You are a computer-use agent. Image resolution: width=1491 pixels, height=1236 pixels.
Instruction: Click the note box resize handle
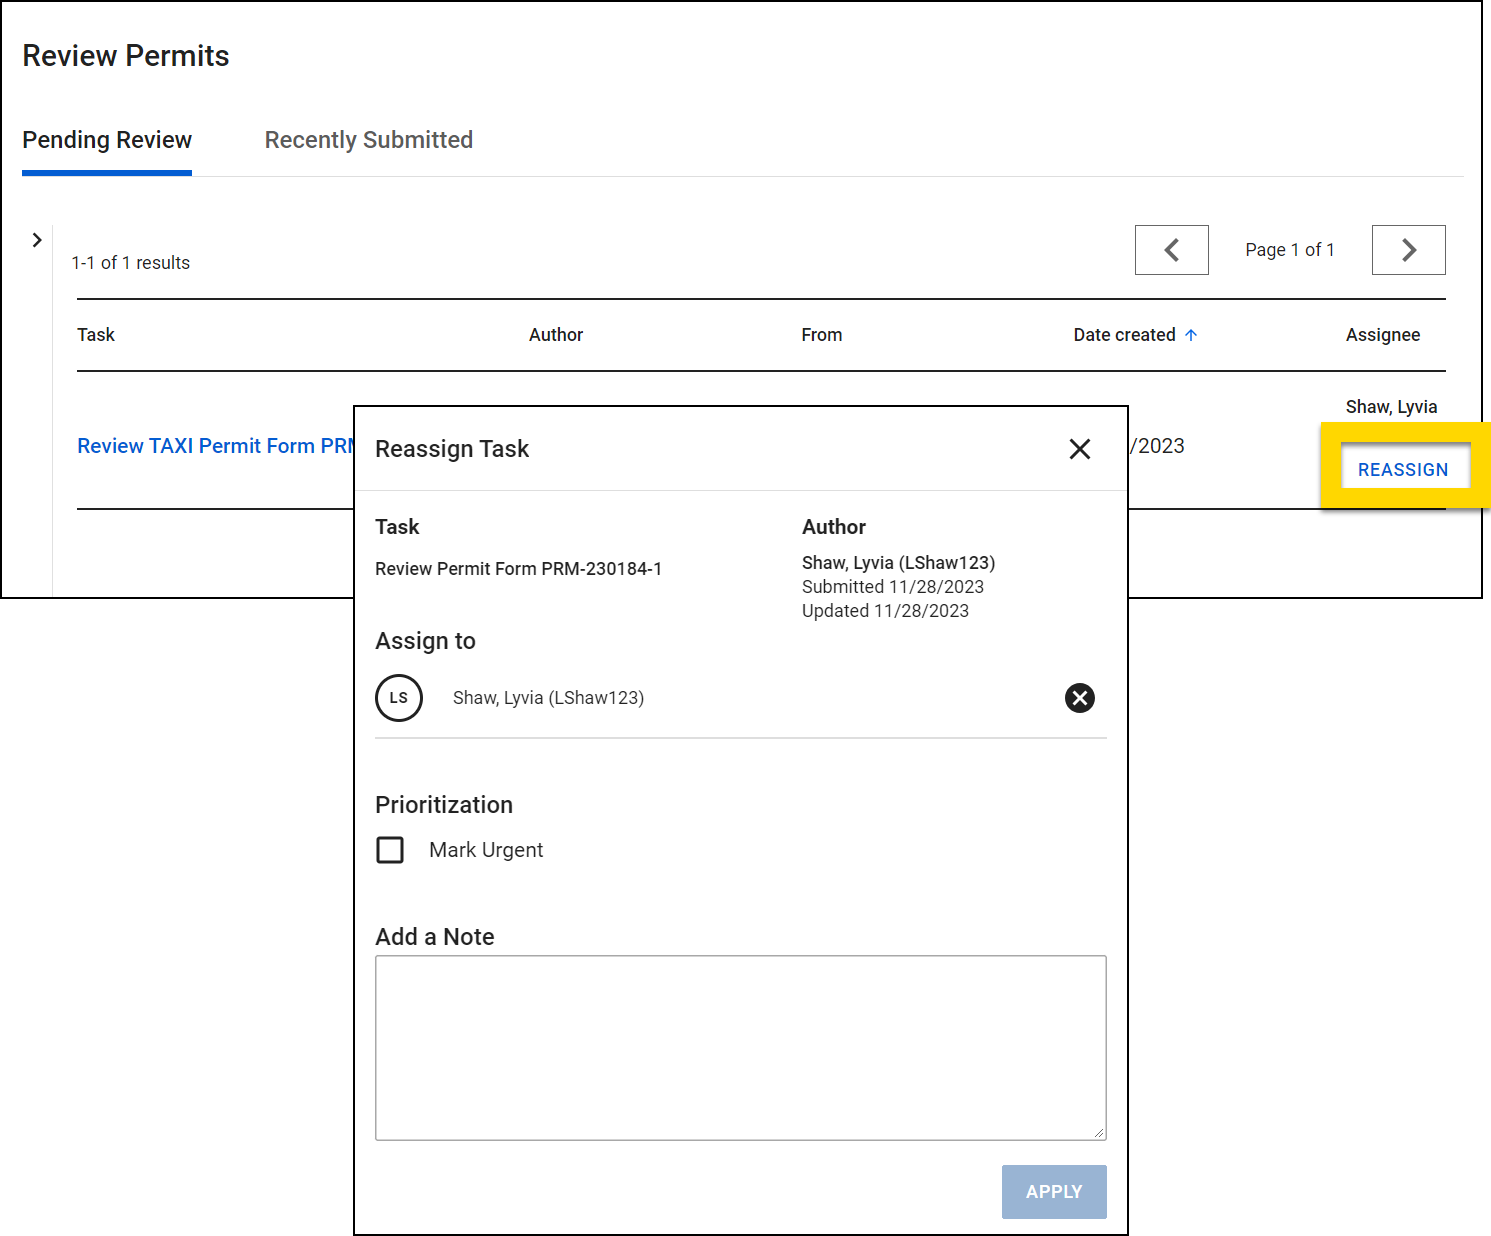1098,1132
